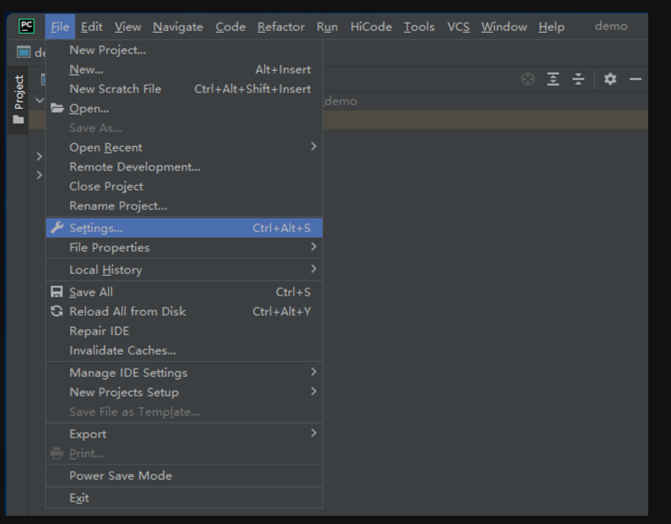Click the demo project title text
The height and width of the screenshot is (524, 671).
(611, 26)
